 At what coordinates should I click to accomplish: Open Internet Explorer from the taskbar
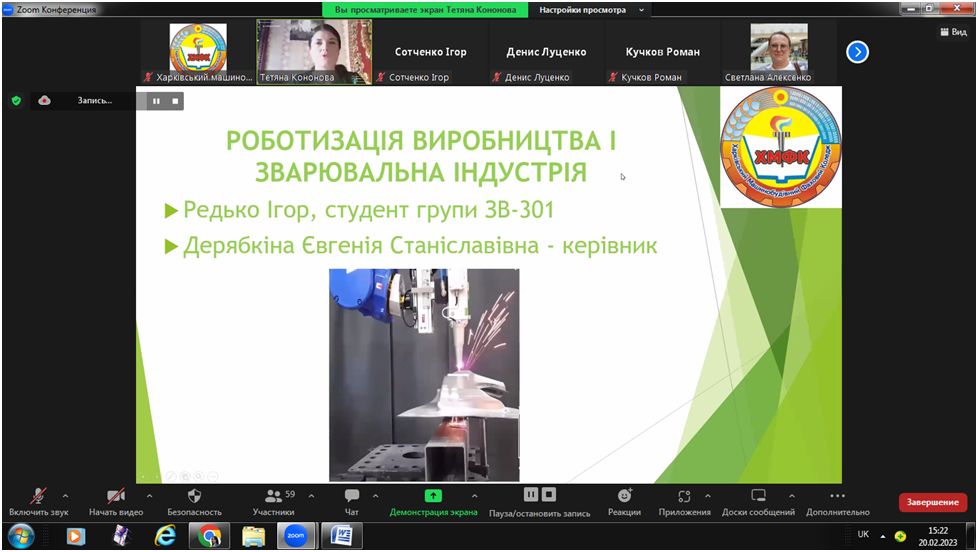tap(165, 536)
